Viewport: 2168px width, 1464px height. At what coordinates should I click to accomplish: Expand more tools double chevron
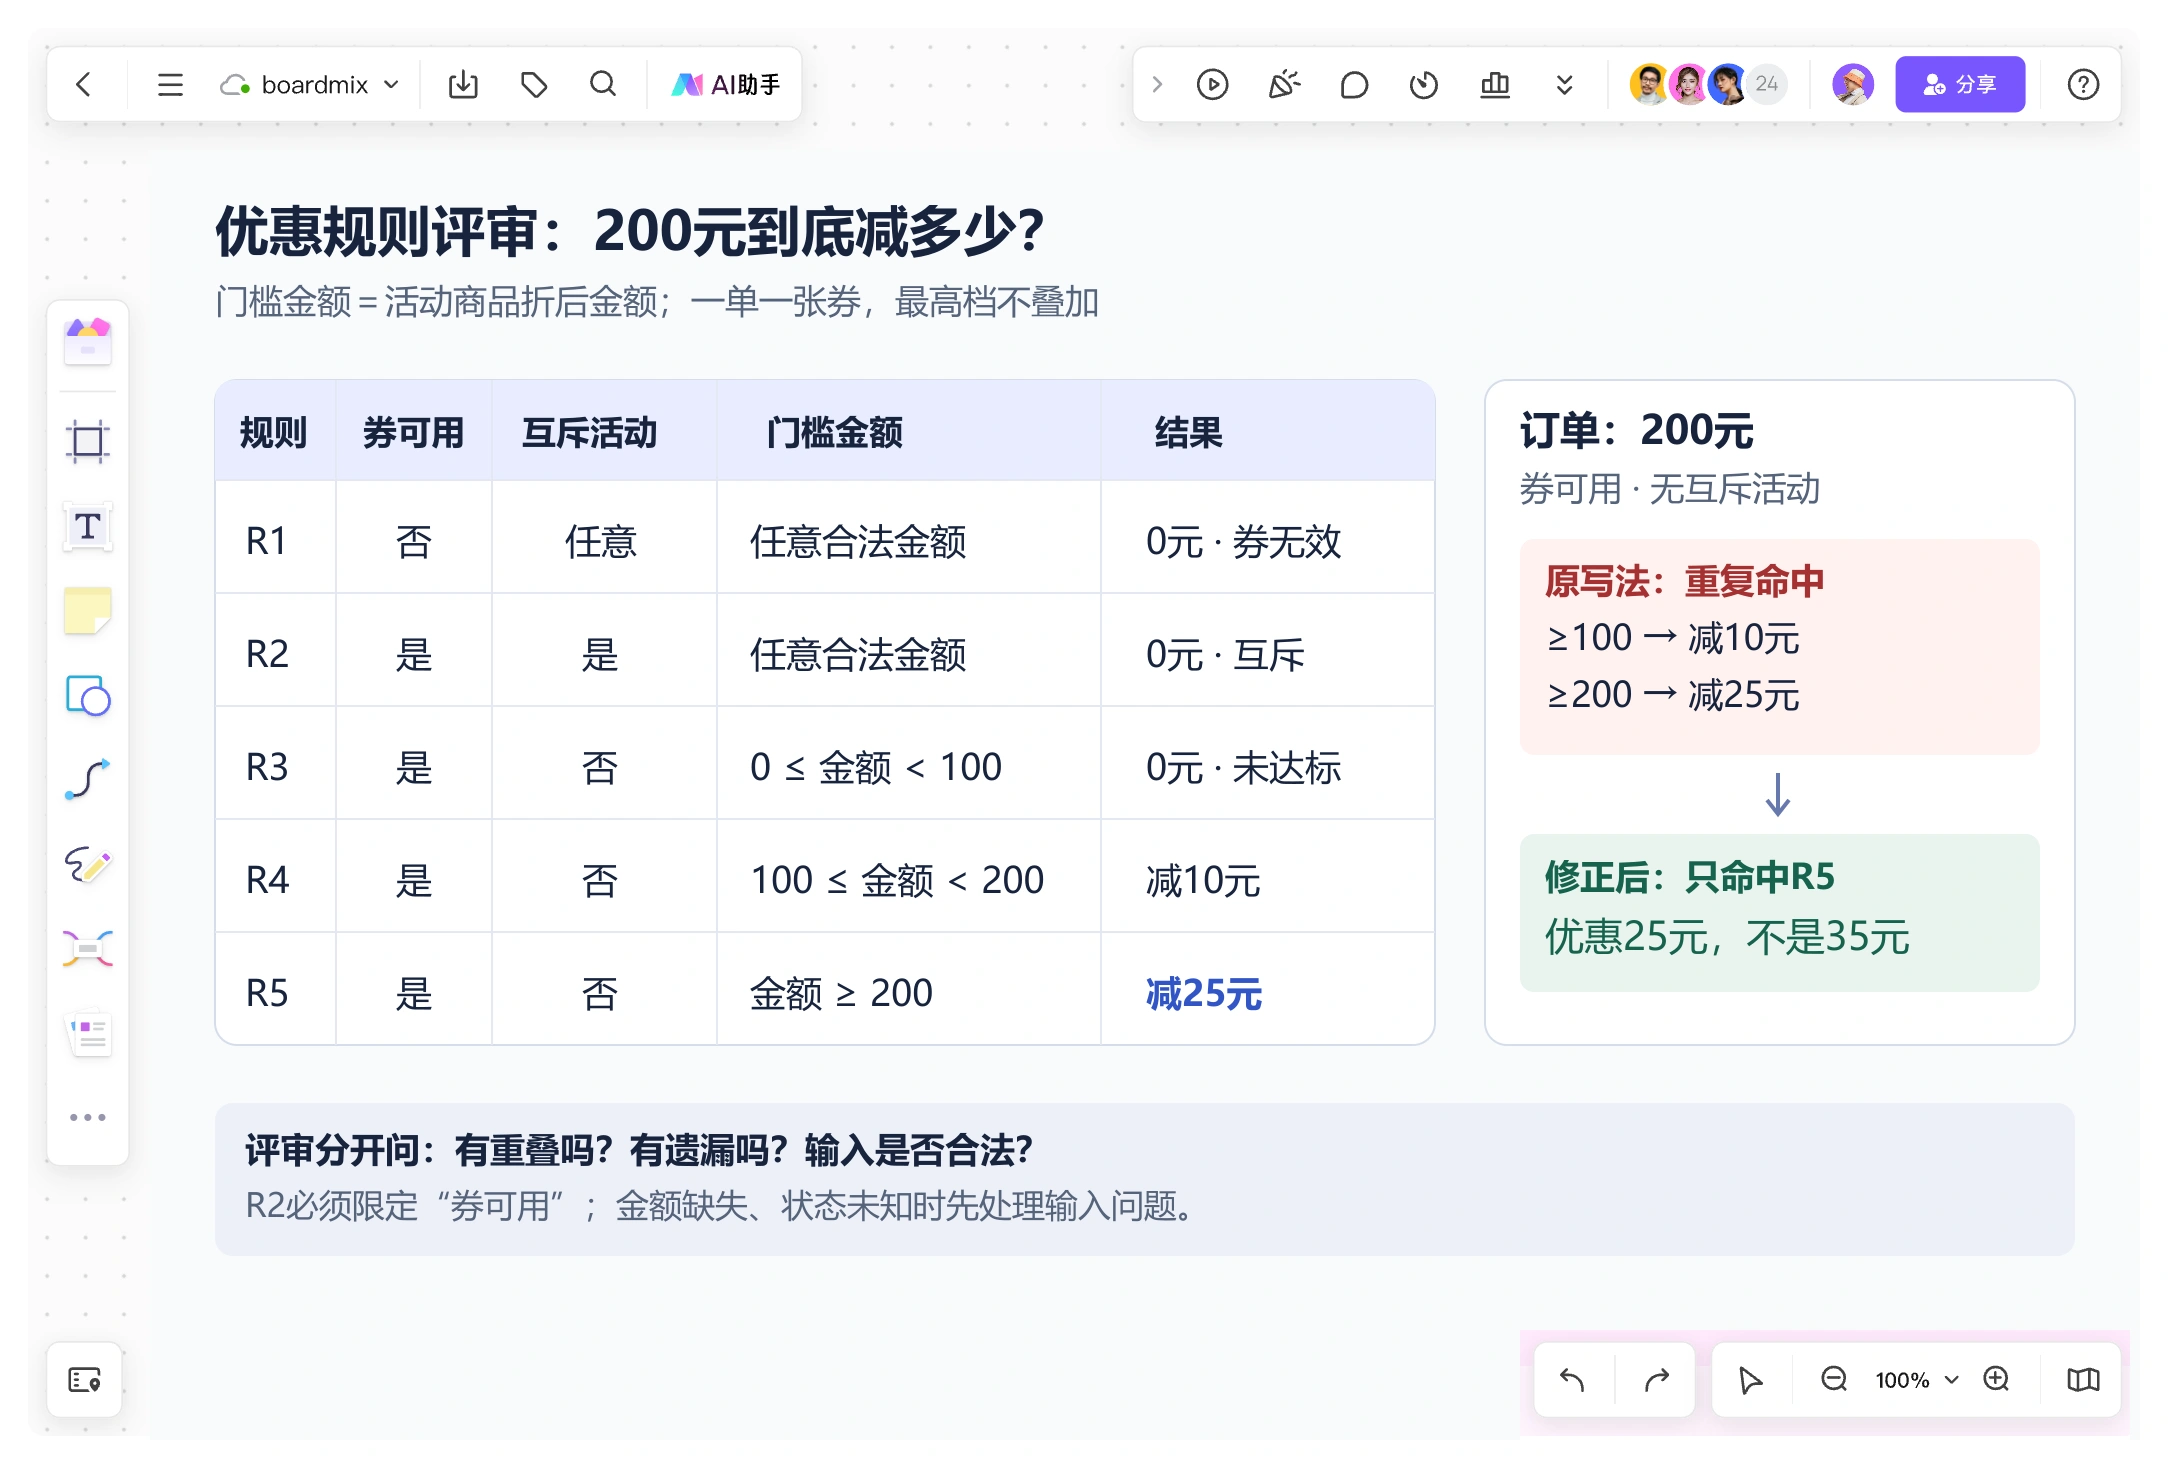coord(1565,84)
